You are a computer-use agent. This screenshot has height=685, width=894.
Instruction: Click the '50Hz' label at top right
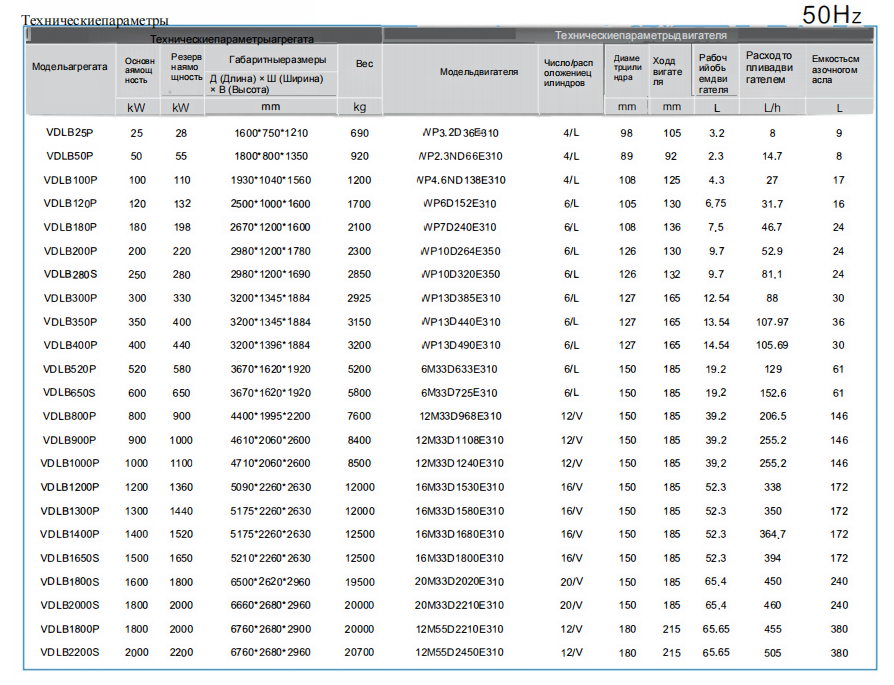pos(831,15)
